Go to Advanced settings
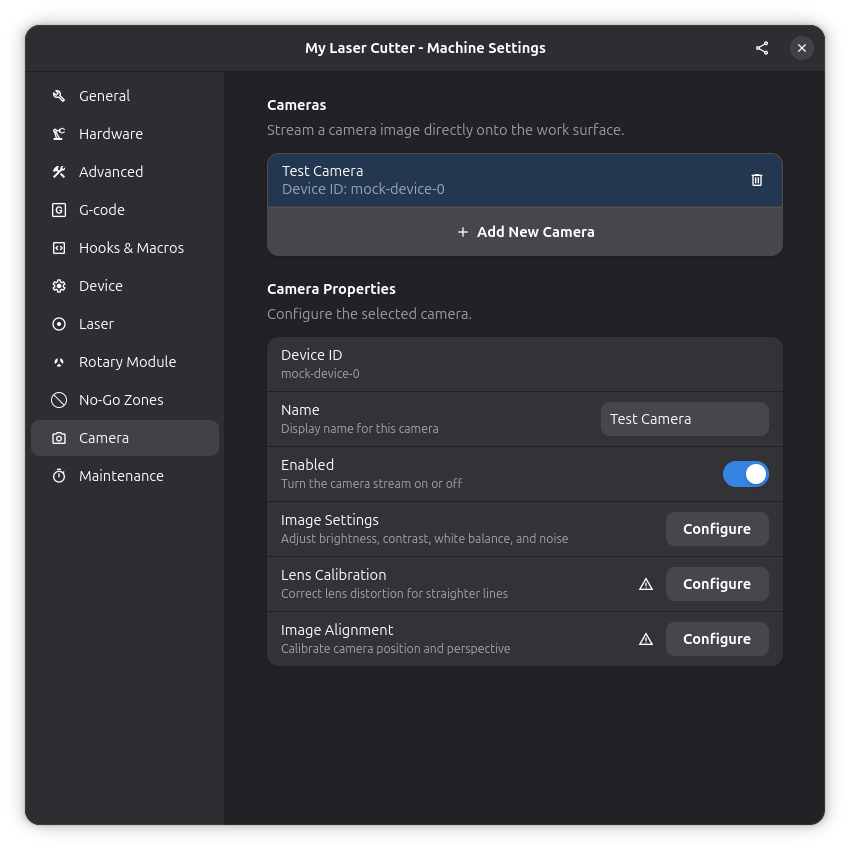Screen dimensions: 850x850 (x=125, y=172)
